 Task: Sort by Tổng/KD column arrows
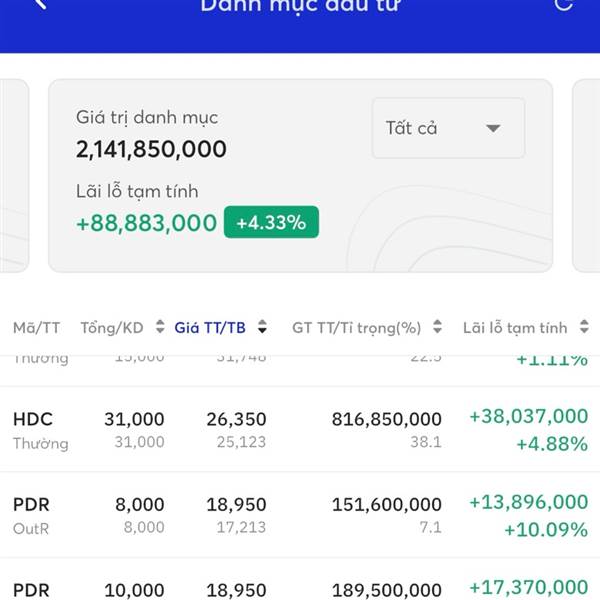pyautogui.click(x=160, y=327)
